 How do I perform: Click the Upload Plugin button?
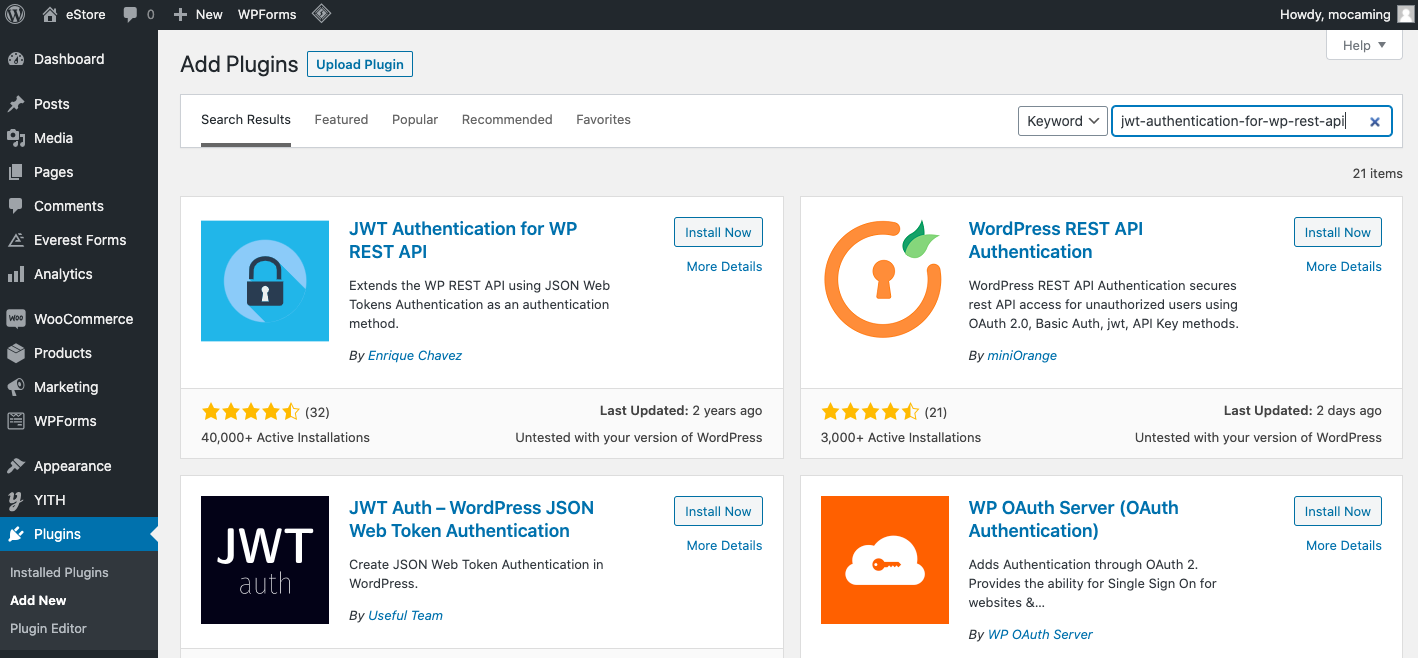click(360, 64)
